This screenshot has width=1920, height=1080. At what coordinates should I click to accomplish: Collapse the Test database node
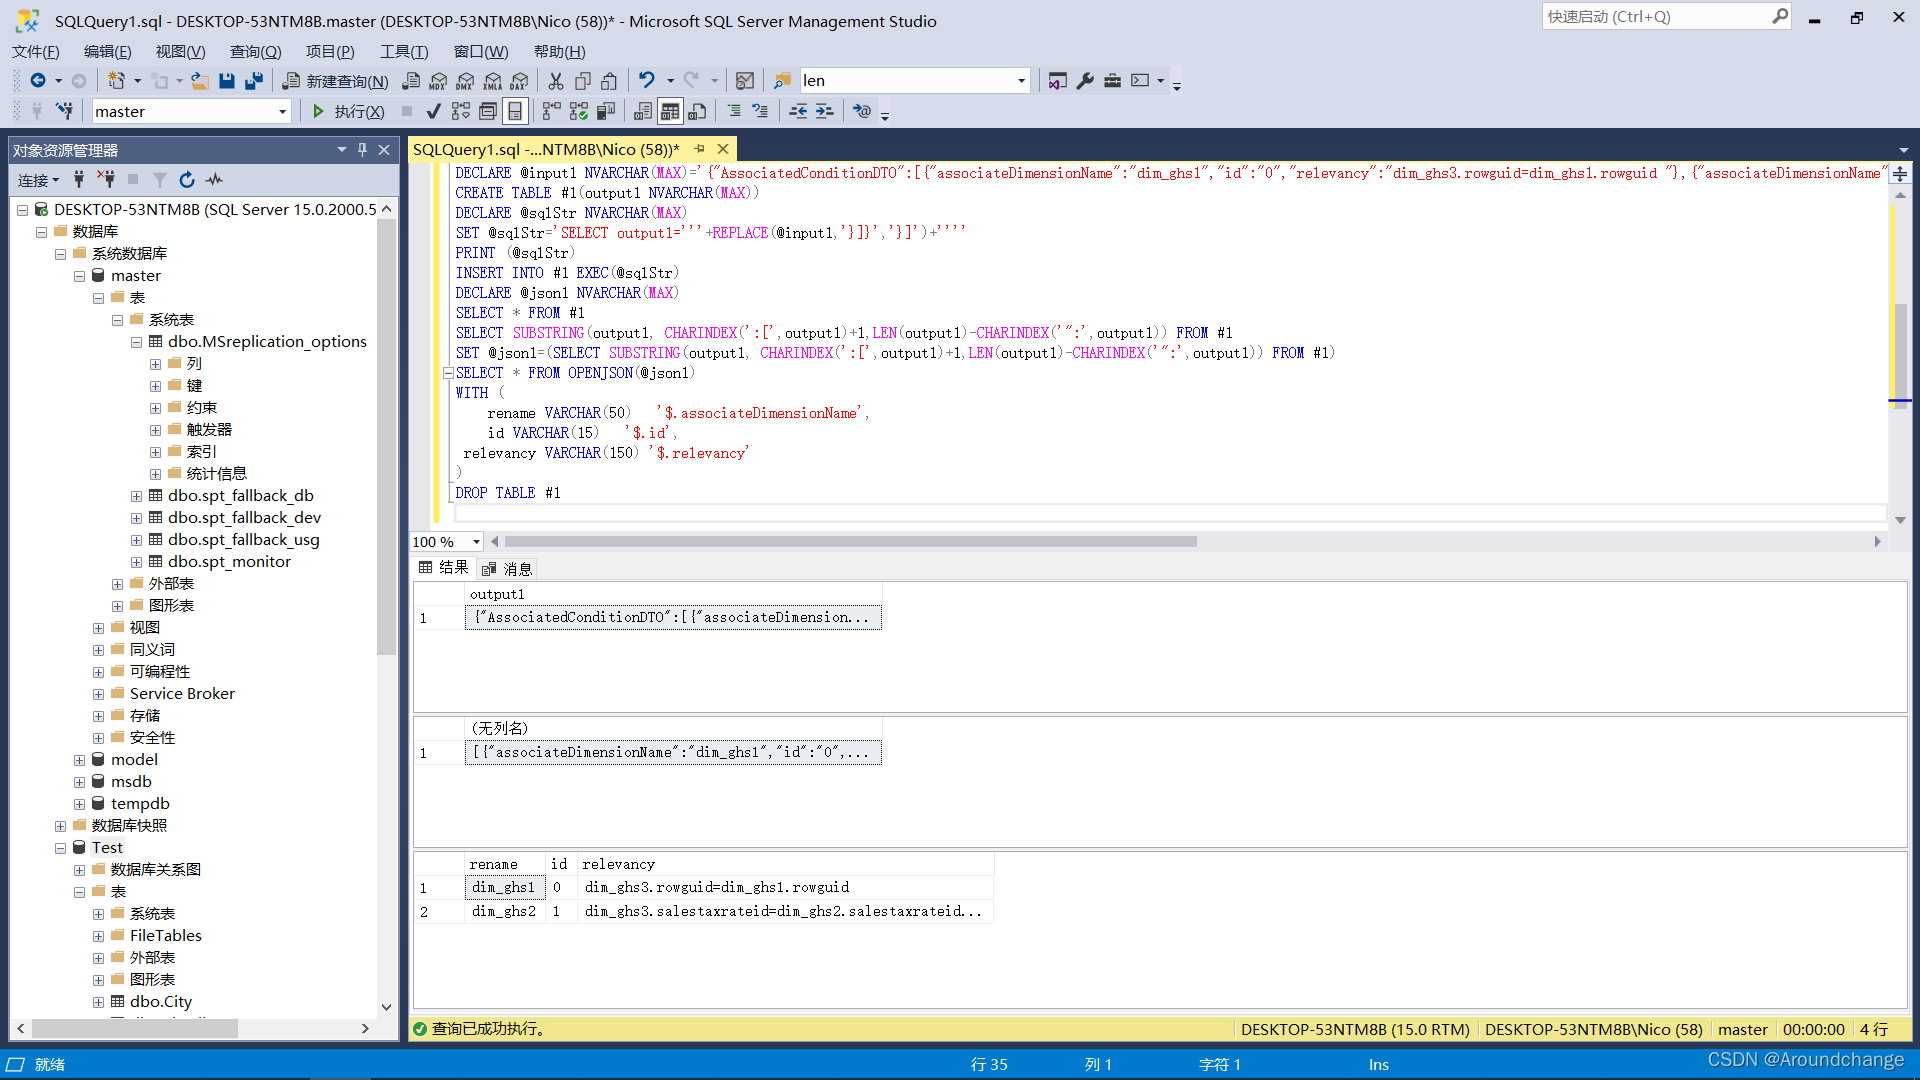coord(60,848)
